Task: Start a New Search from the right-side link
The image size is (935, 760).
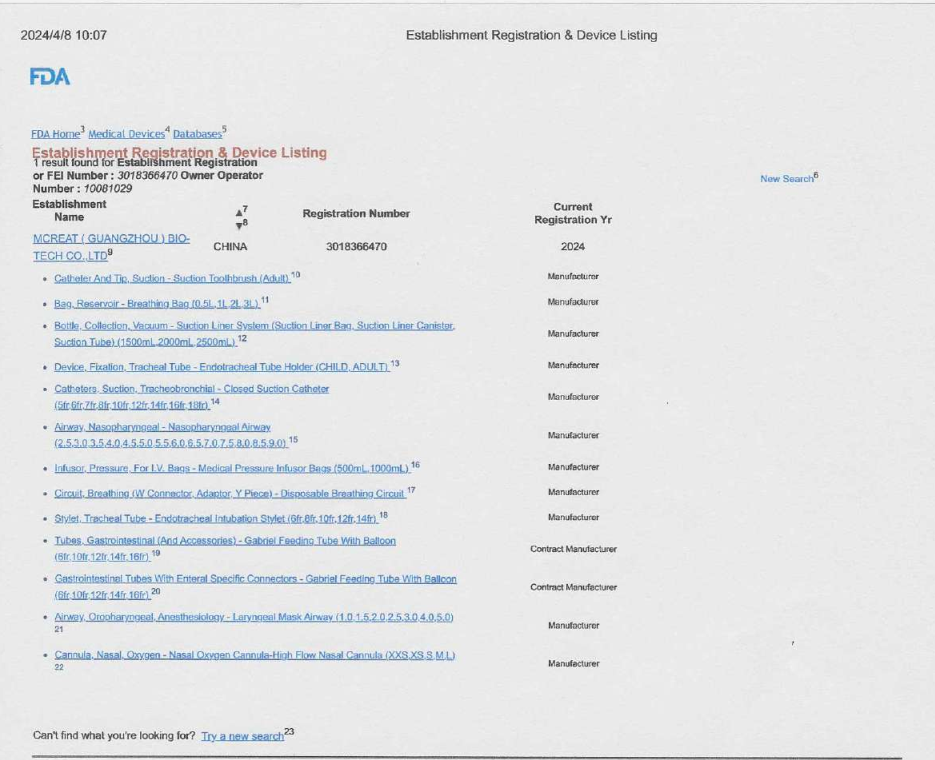Action: (x=787, y=179)
